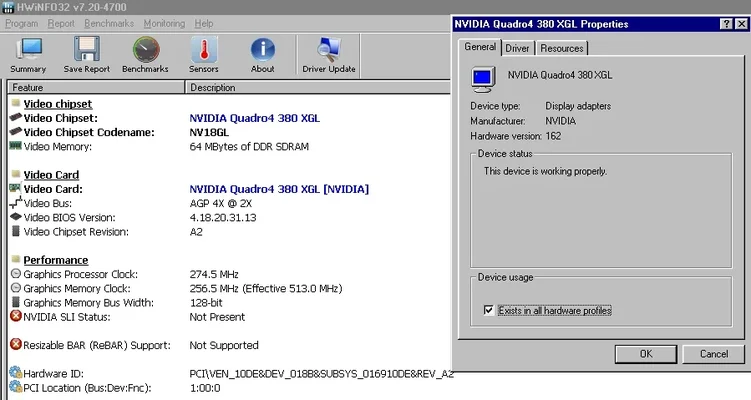The width and height of the screenshot is (751, 400).
Task: Click Cancel in the Properties dialog
Action: (x=714, y=354)
